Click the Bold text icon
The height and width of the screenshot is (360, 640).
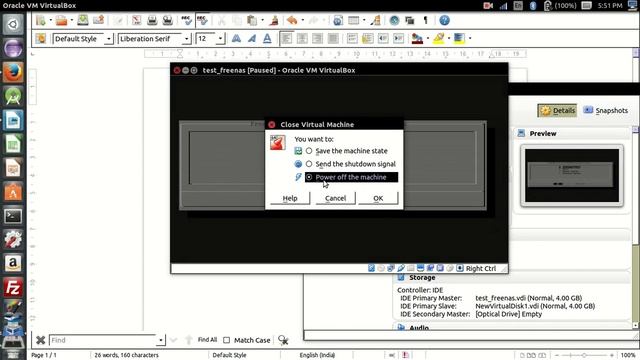[236, 39]
